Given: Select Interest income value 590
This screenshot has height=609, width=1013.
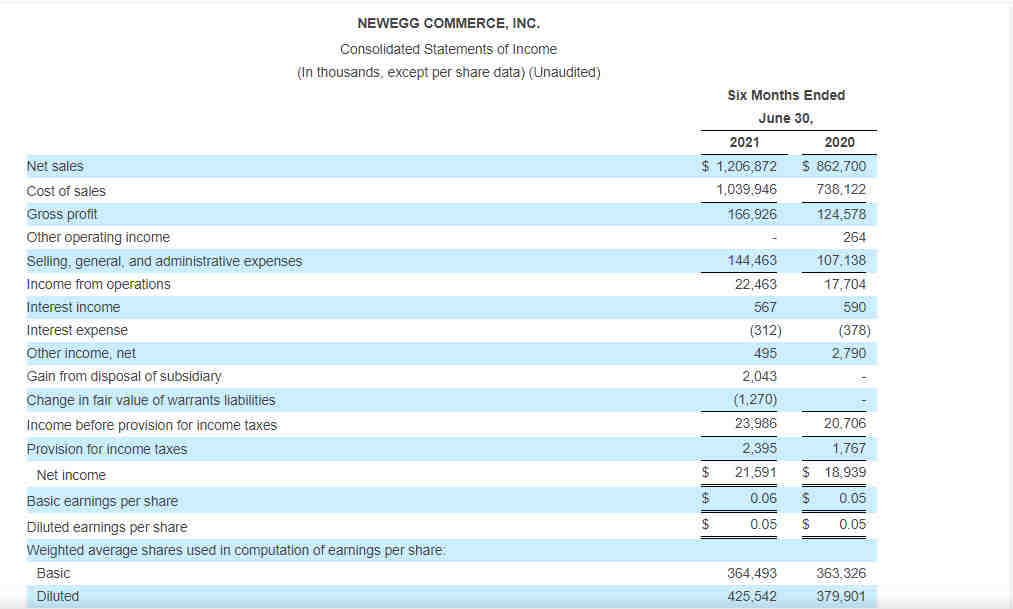Looking at the screenshot, I should coord(854,307).
